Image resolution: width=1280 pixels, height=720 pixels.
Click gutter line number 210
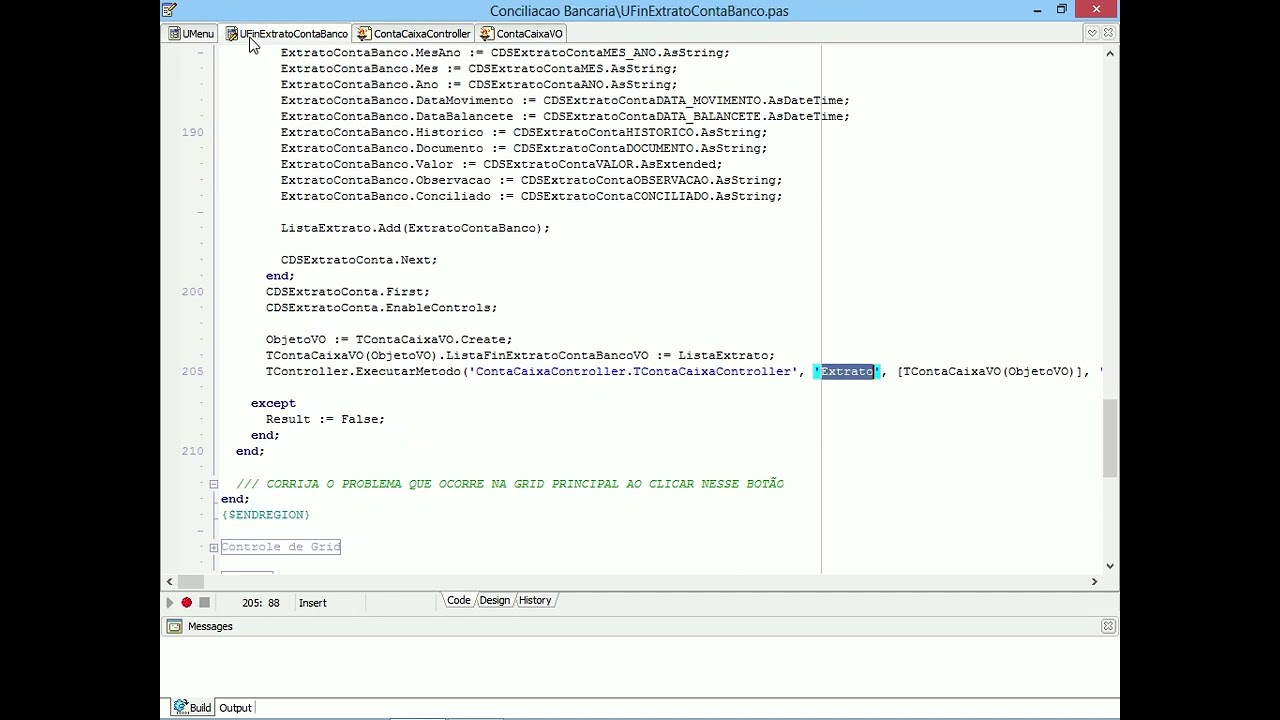192,451
